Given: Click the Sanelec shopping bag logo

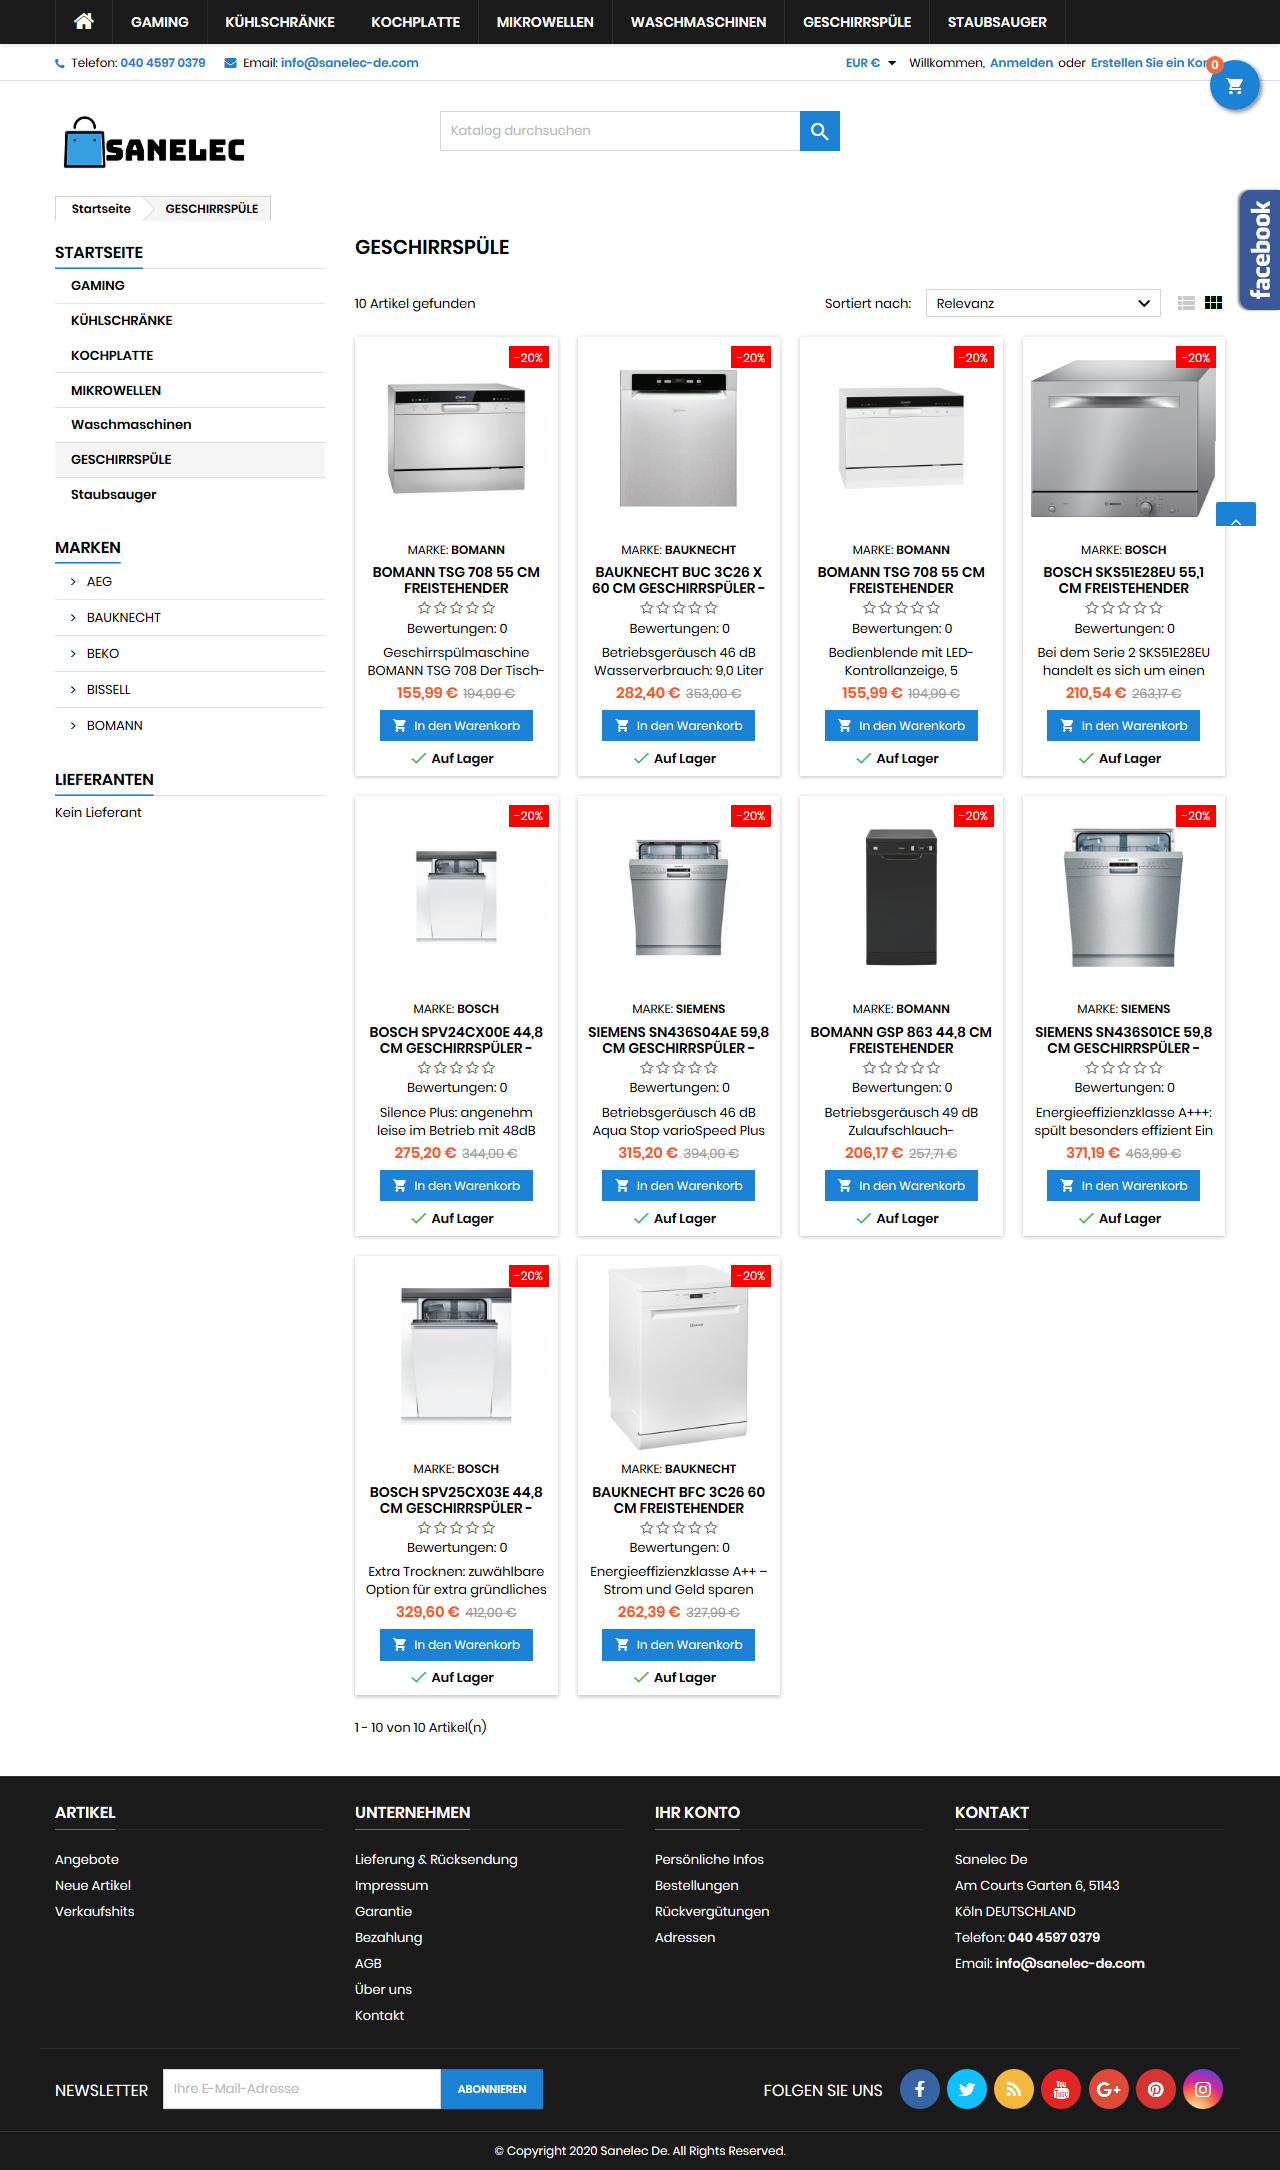Looking at the screenshot, I should point(154,143).
